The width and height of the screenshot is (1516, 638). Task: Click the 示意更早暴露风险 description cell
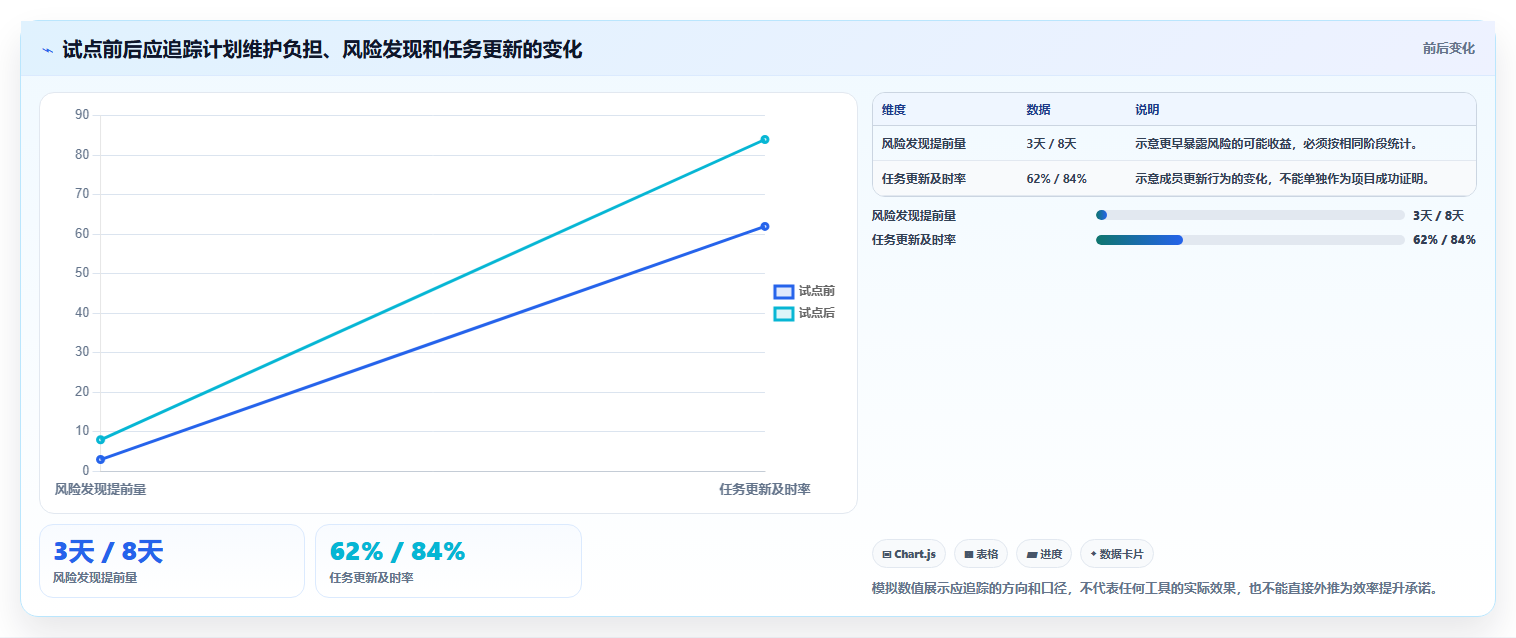(x=1276, y=144)
